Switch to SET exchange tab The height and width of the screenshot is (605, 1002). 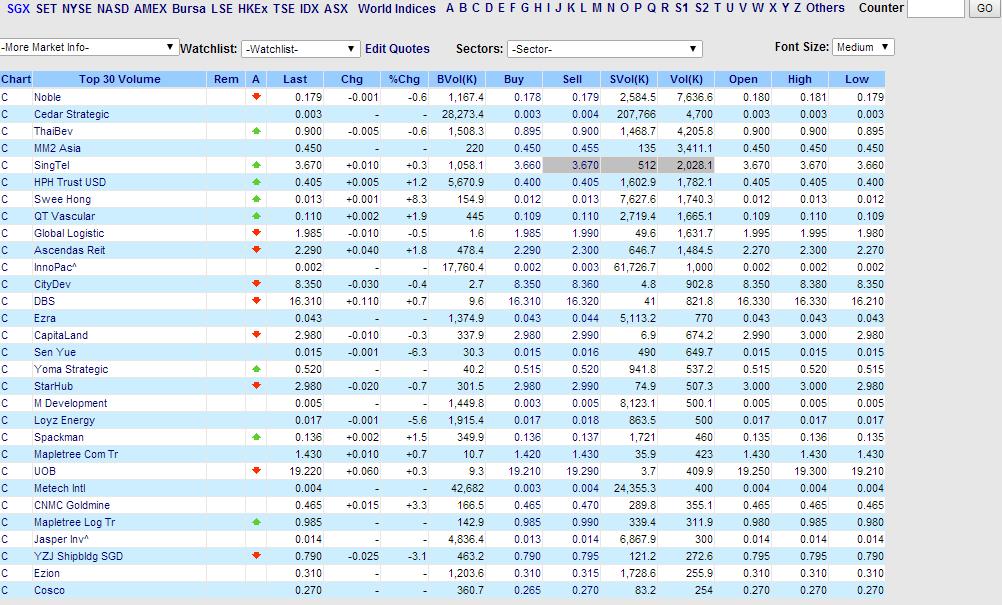point(46,9)
